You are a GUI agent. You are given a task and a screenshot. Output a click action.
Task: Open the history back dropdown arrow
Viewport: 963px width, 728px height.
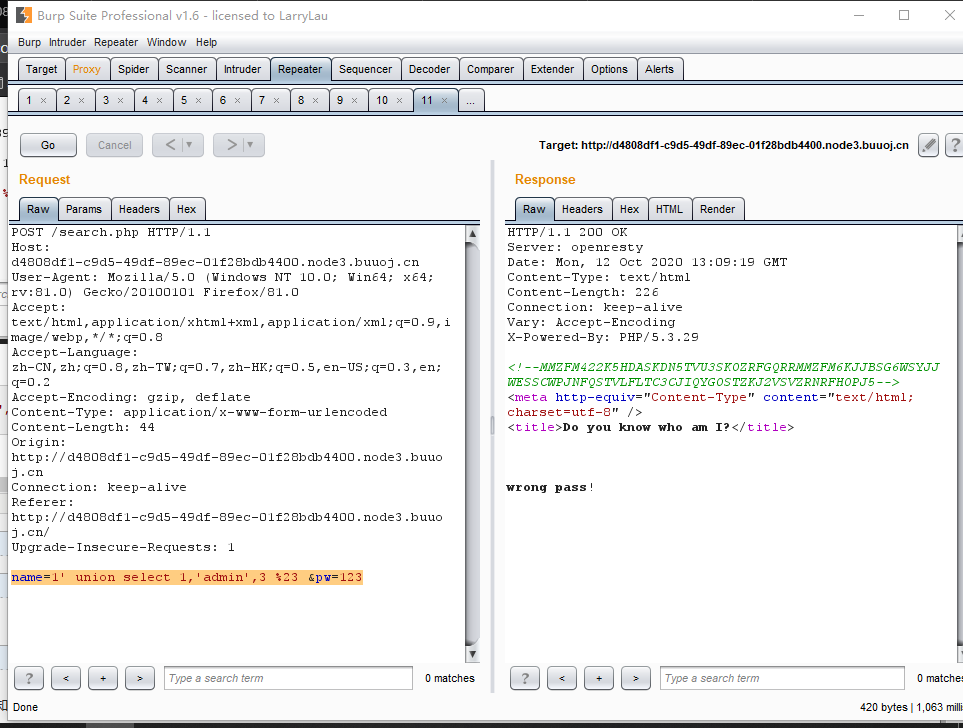189,145
